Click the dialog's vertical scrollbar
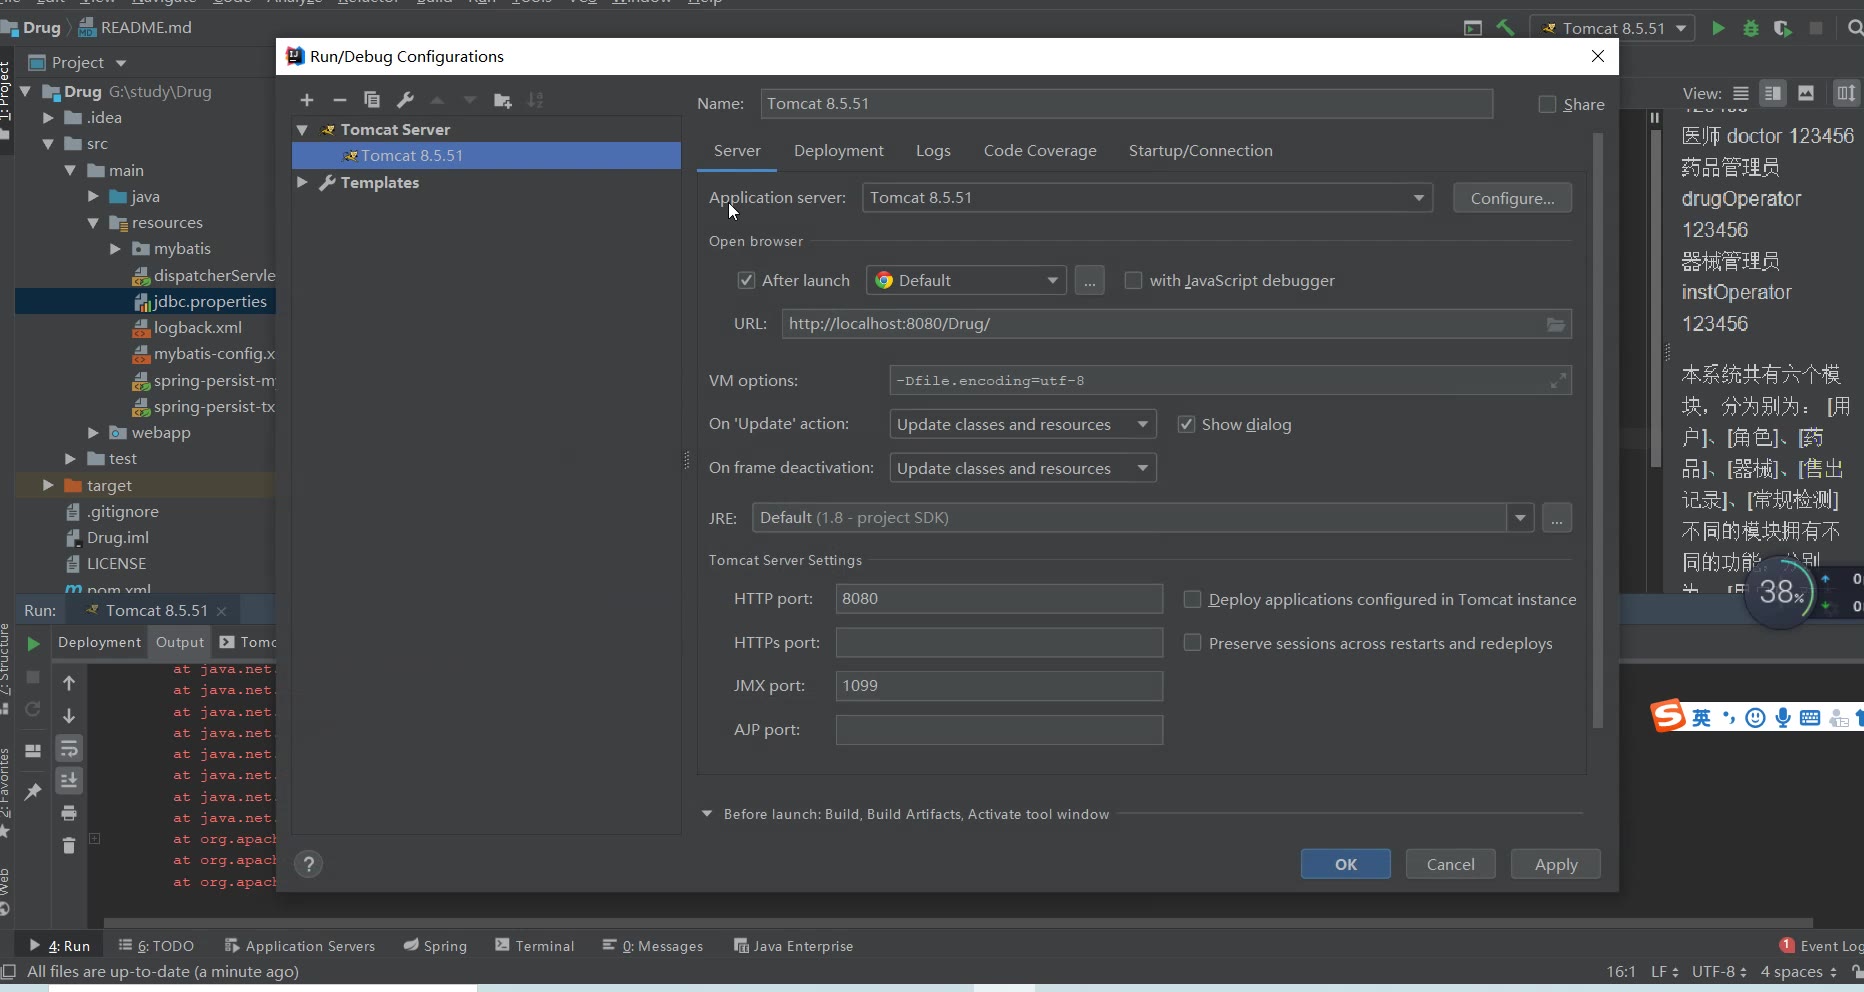Image resolution: width=1864 pixels, height=992 pixels. 1597,430
